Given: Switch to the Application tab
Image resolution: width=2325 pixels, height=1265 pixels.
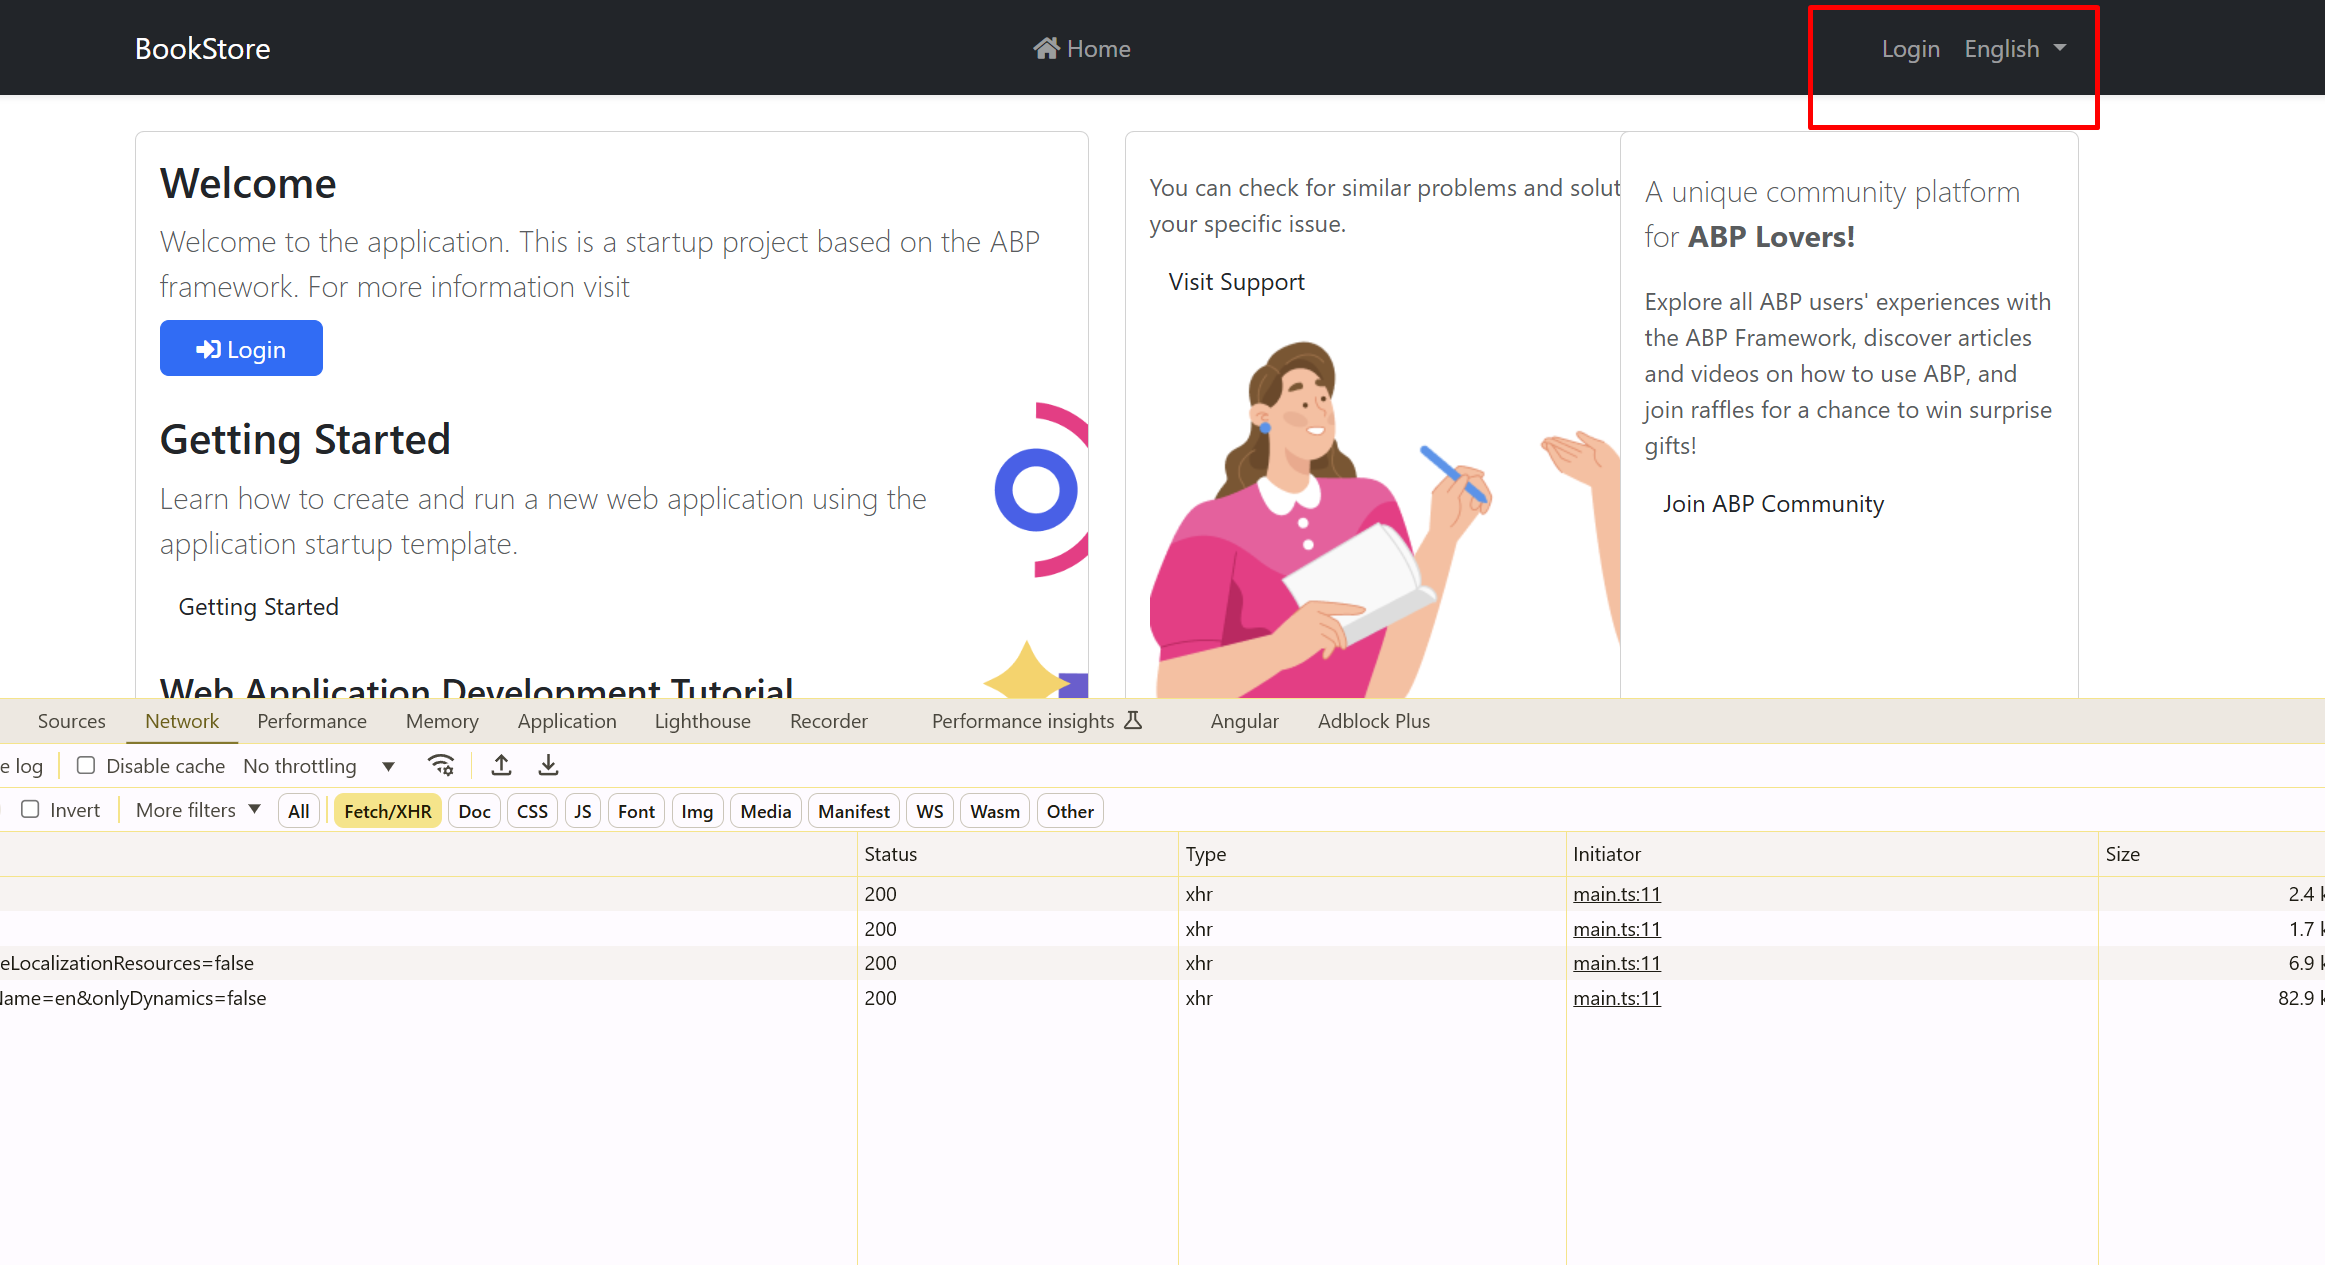Looking at the screenshot, I should (x=566, y=721).
